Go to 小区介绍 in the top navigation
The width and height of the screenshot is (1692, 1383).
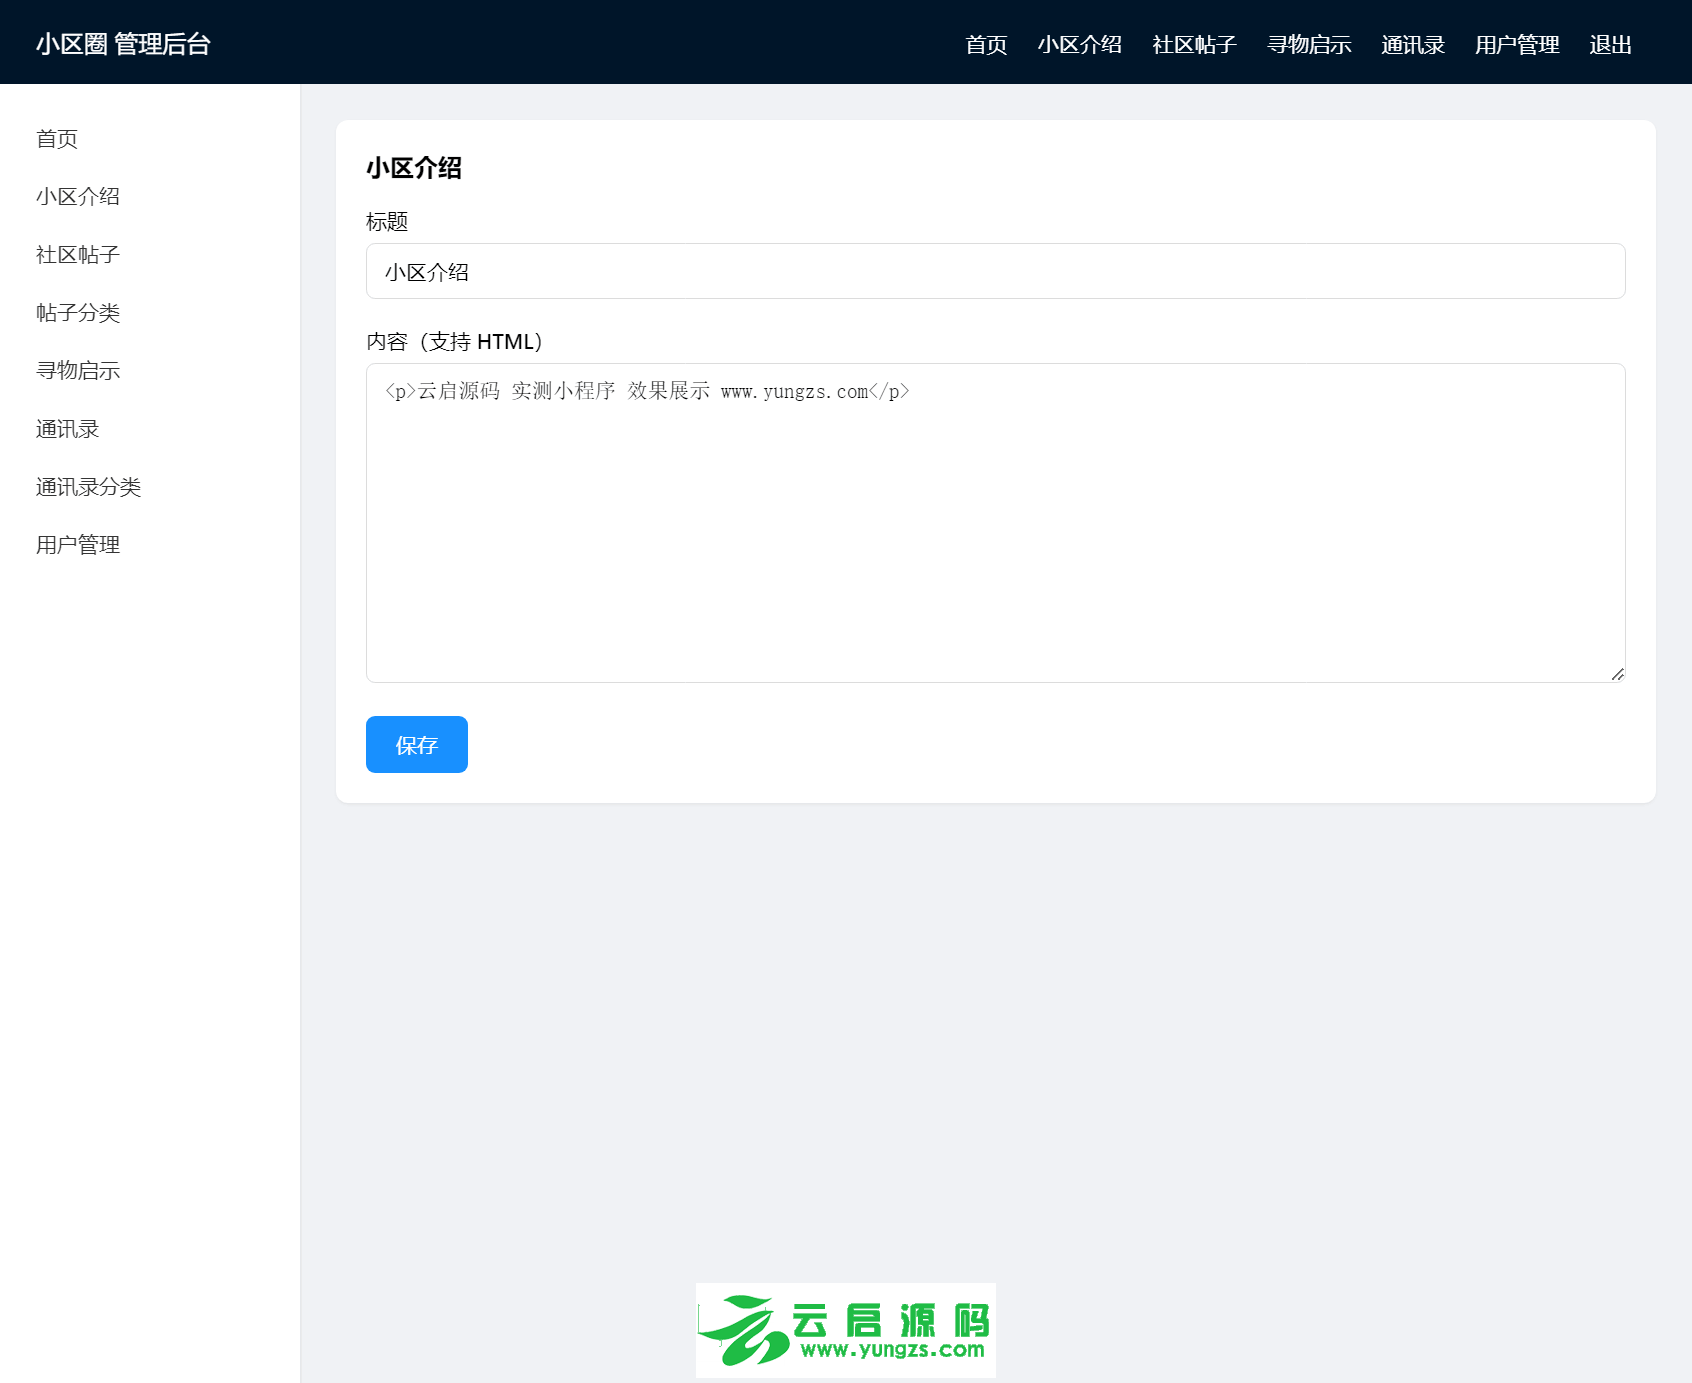click(1080, 45)
